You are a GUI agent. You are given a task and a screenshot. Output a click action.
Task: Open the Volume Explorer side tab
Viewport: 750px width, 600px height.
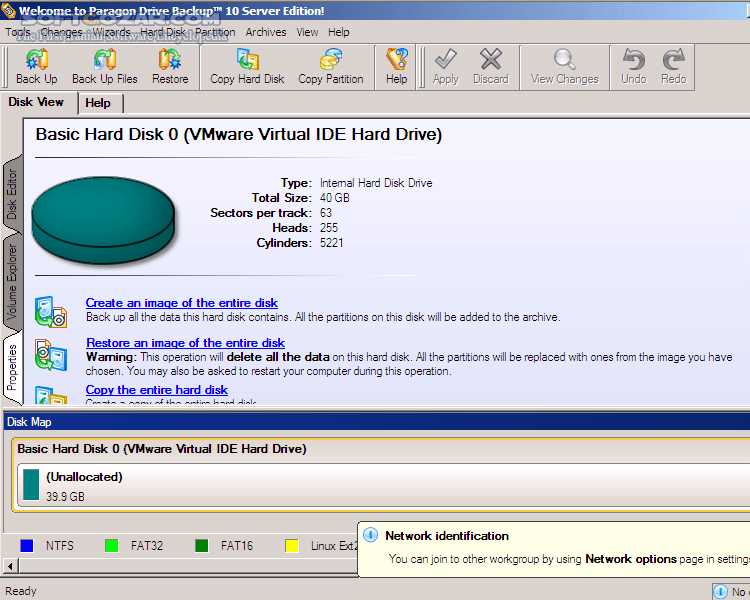pos(11,282)
